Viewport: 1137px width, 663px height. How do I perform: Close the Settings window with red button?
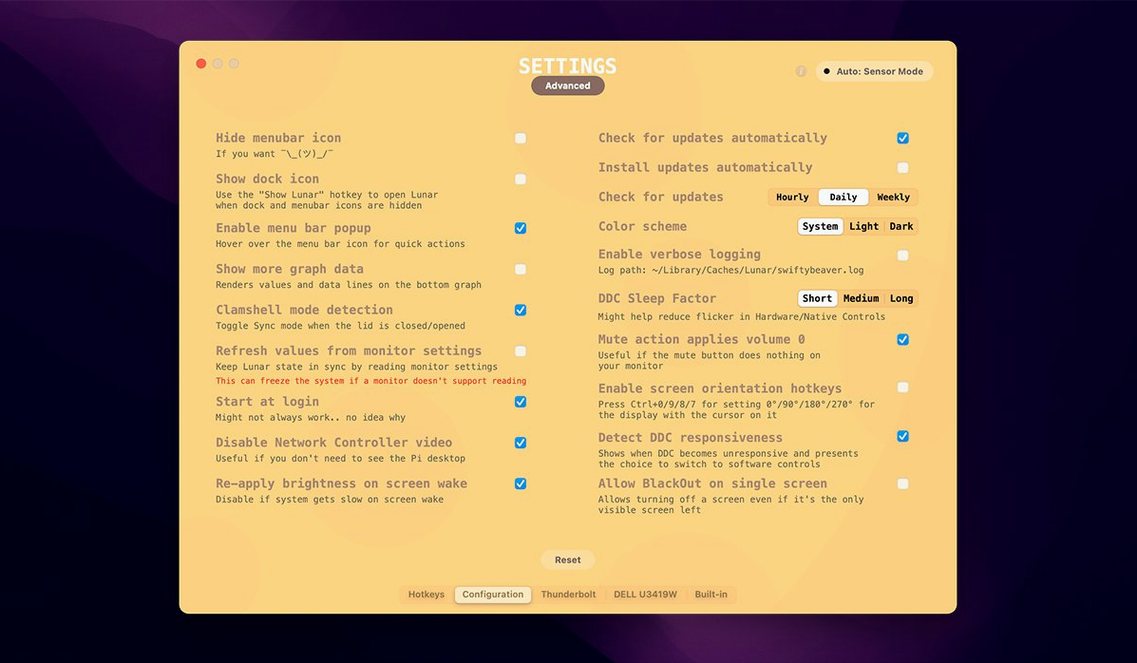(x=201, y=64)
